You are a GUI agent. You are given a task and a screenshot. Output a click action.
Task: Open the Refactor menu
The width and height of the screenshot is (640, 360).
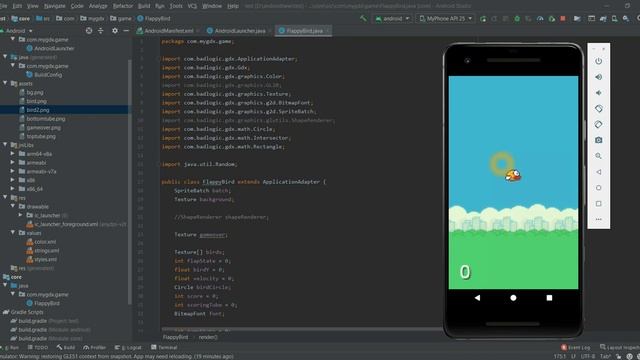click(x=122, y=6)
